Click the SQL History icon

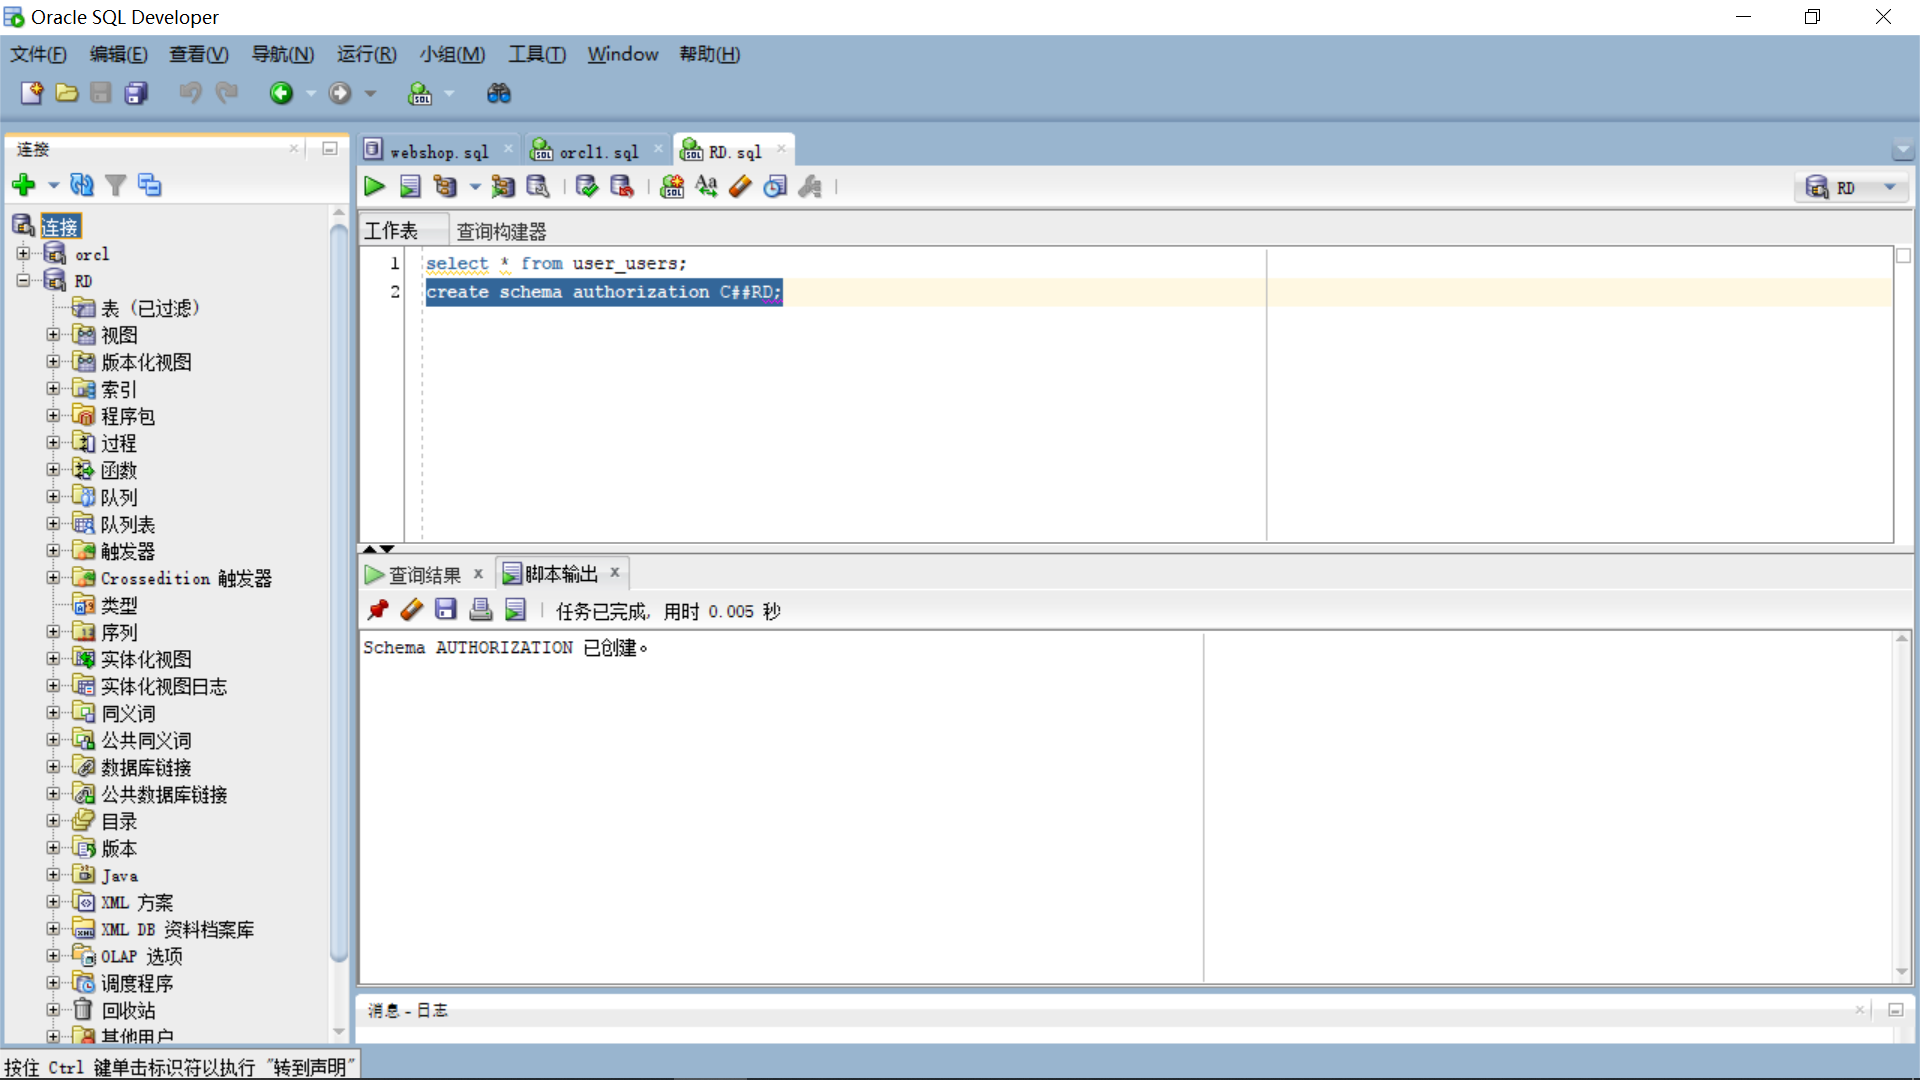[x=775, y=186]
